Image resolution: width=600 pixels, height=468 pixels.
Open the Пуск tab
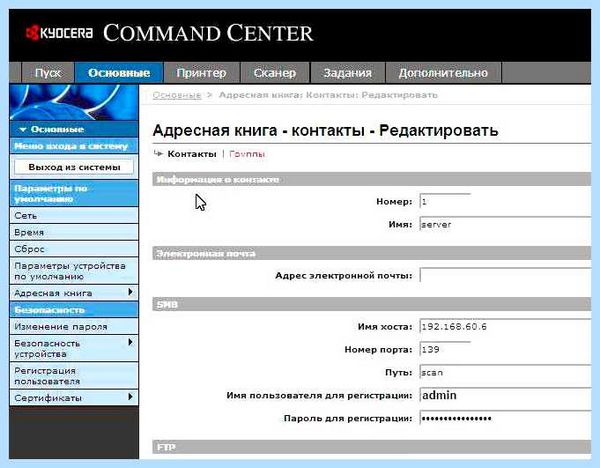48,73
